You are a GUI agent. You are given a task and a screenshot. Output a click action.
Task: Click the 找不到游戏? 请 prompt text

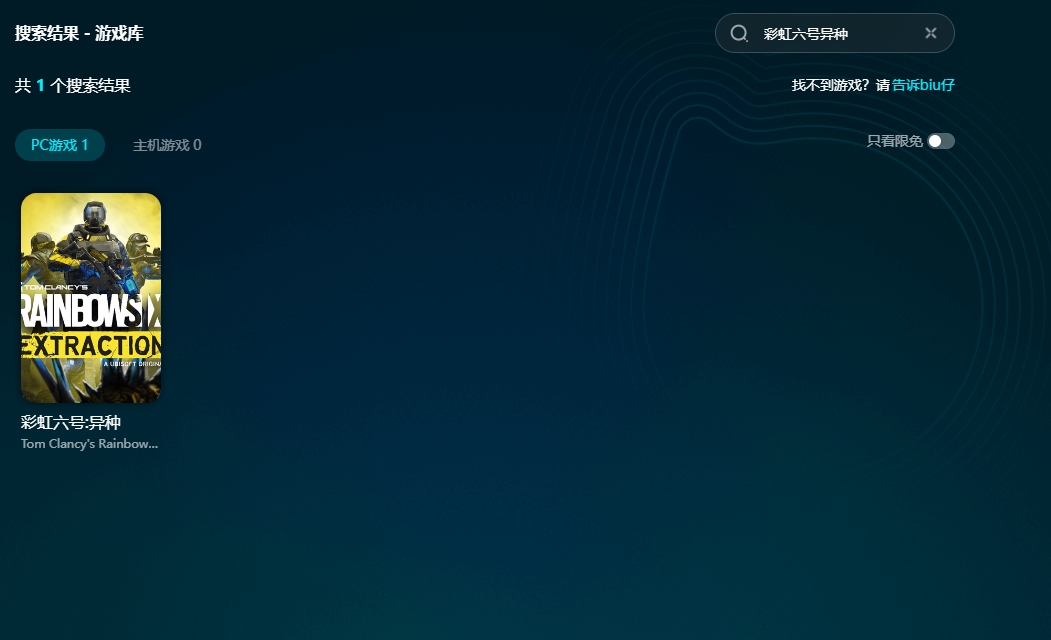(x=840, y=85)
